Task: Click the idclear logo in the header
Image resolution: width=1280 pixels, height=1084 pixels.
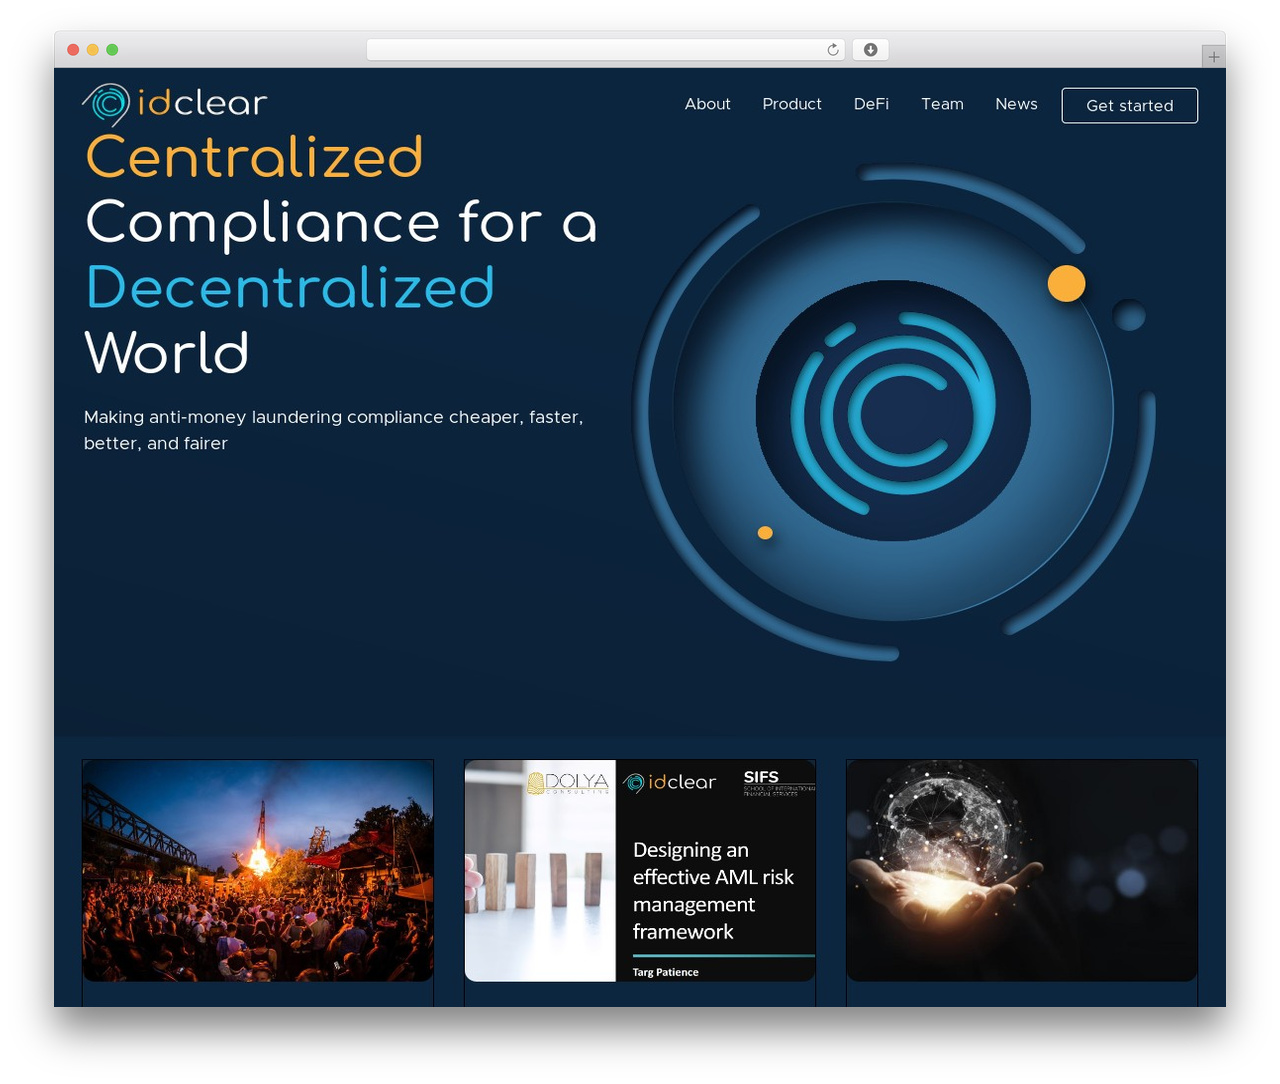Action: pos(175,103)
